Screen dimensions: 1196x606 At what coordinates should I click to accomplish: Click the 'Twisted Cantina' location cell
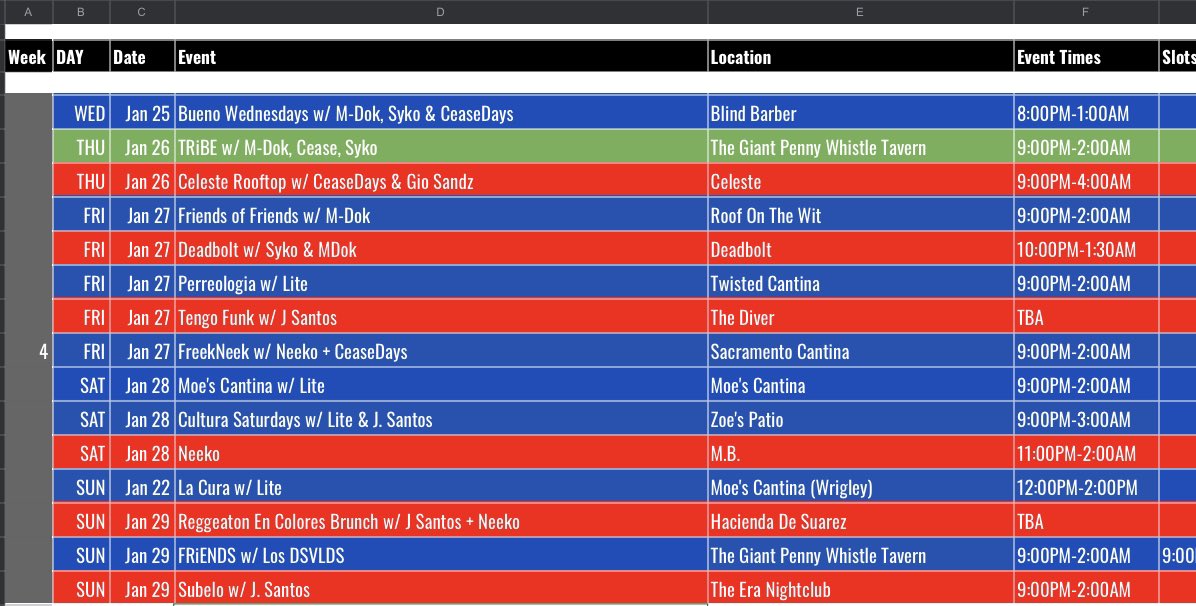click(x=860, y=283)
